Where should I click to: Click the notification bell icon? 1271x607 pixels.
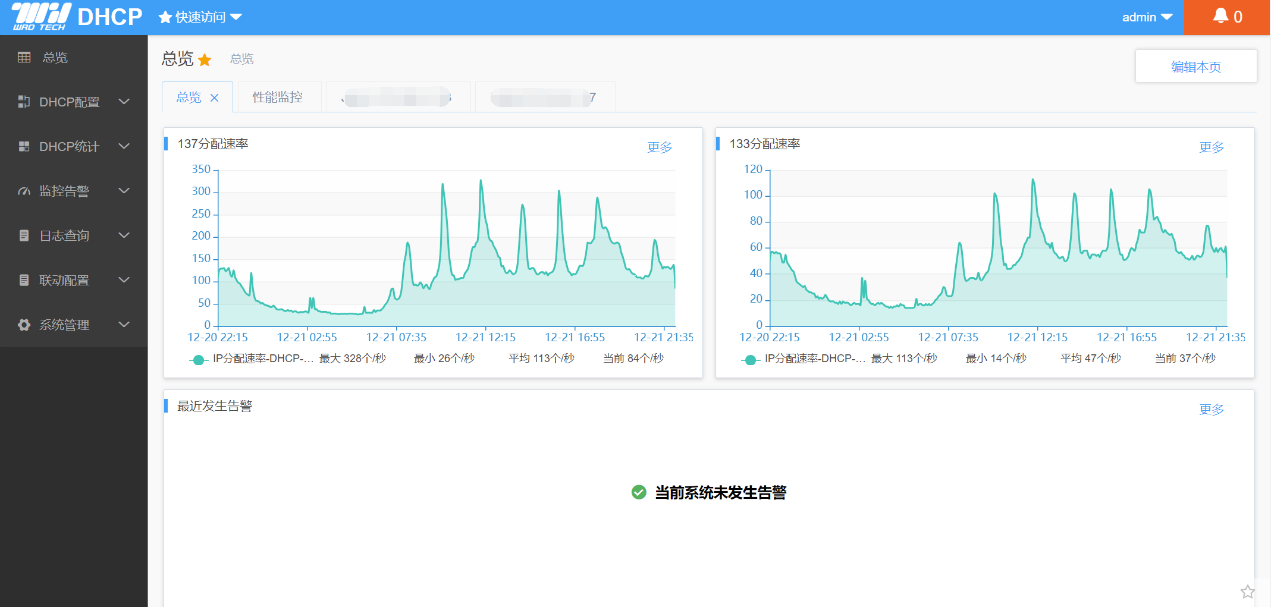(x=1220, y=17)
